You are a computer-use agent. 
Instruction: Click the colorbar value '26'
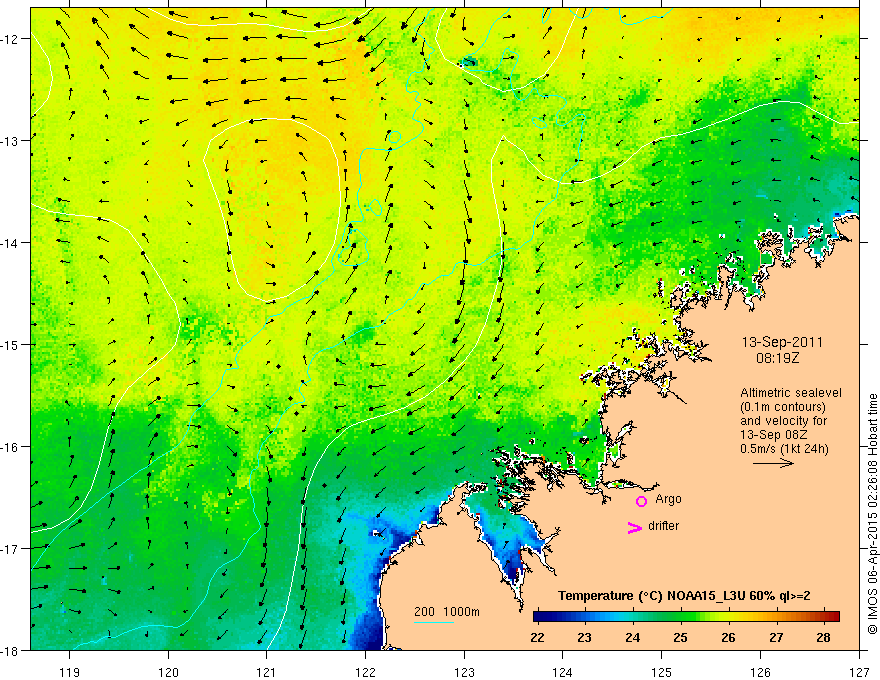pyautogui.click(x=728, y=637)
